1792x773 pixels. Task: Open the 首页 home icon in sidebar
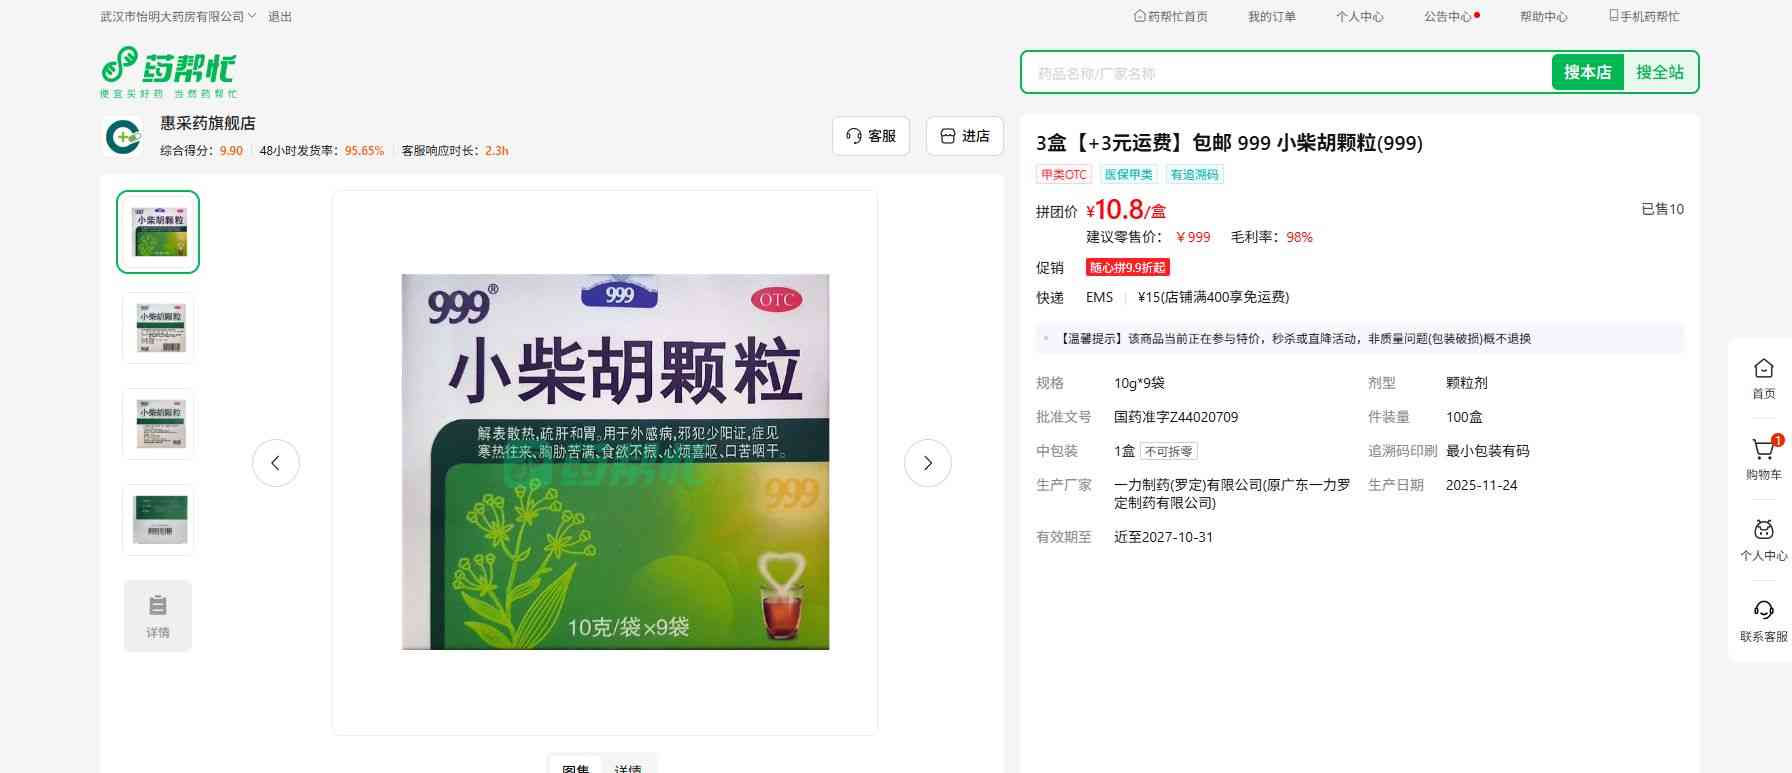tap(1763, 369)
